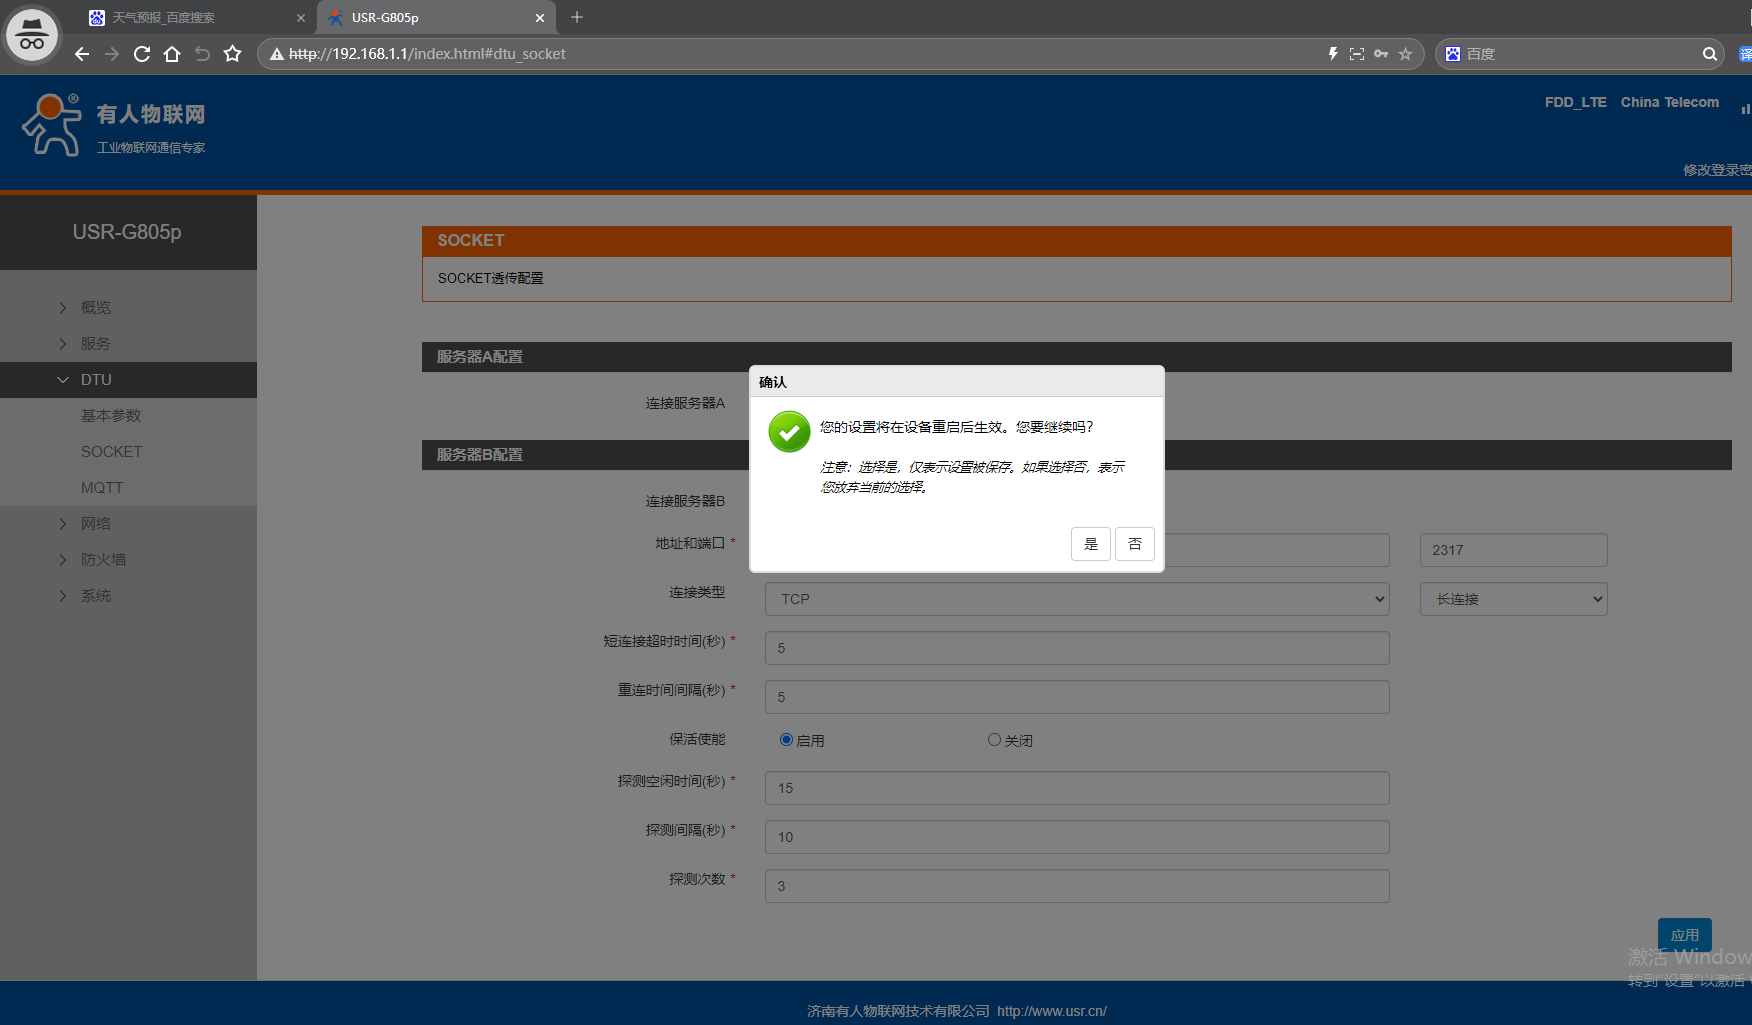This screenshot has height=1025, width=1752.
Task: Open the MQTT menu item in sidebar
Action: pos(102,488)
